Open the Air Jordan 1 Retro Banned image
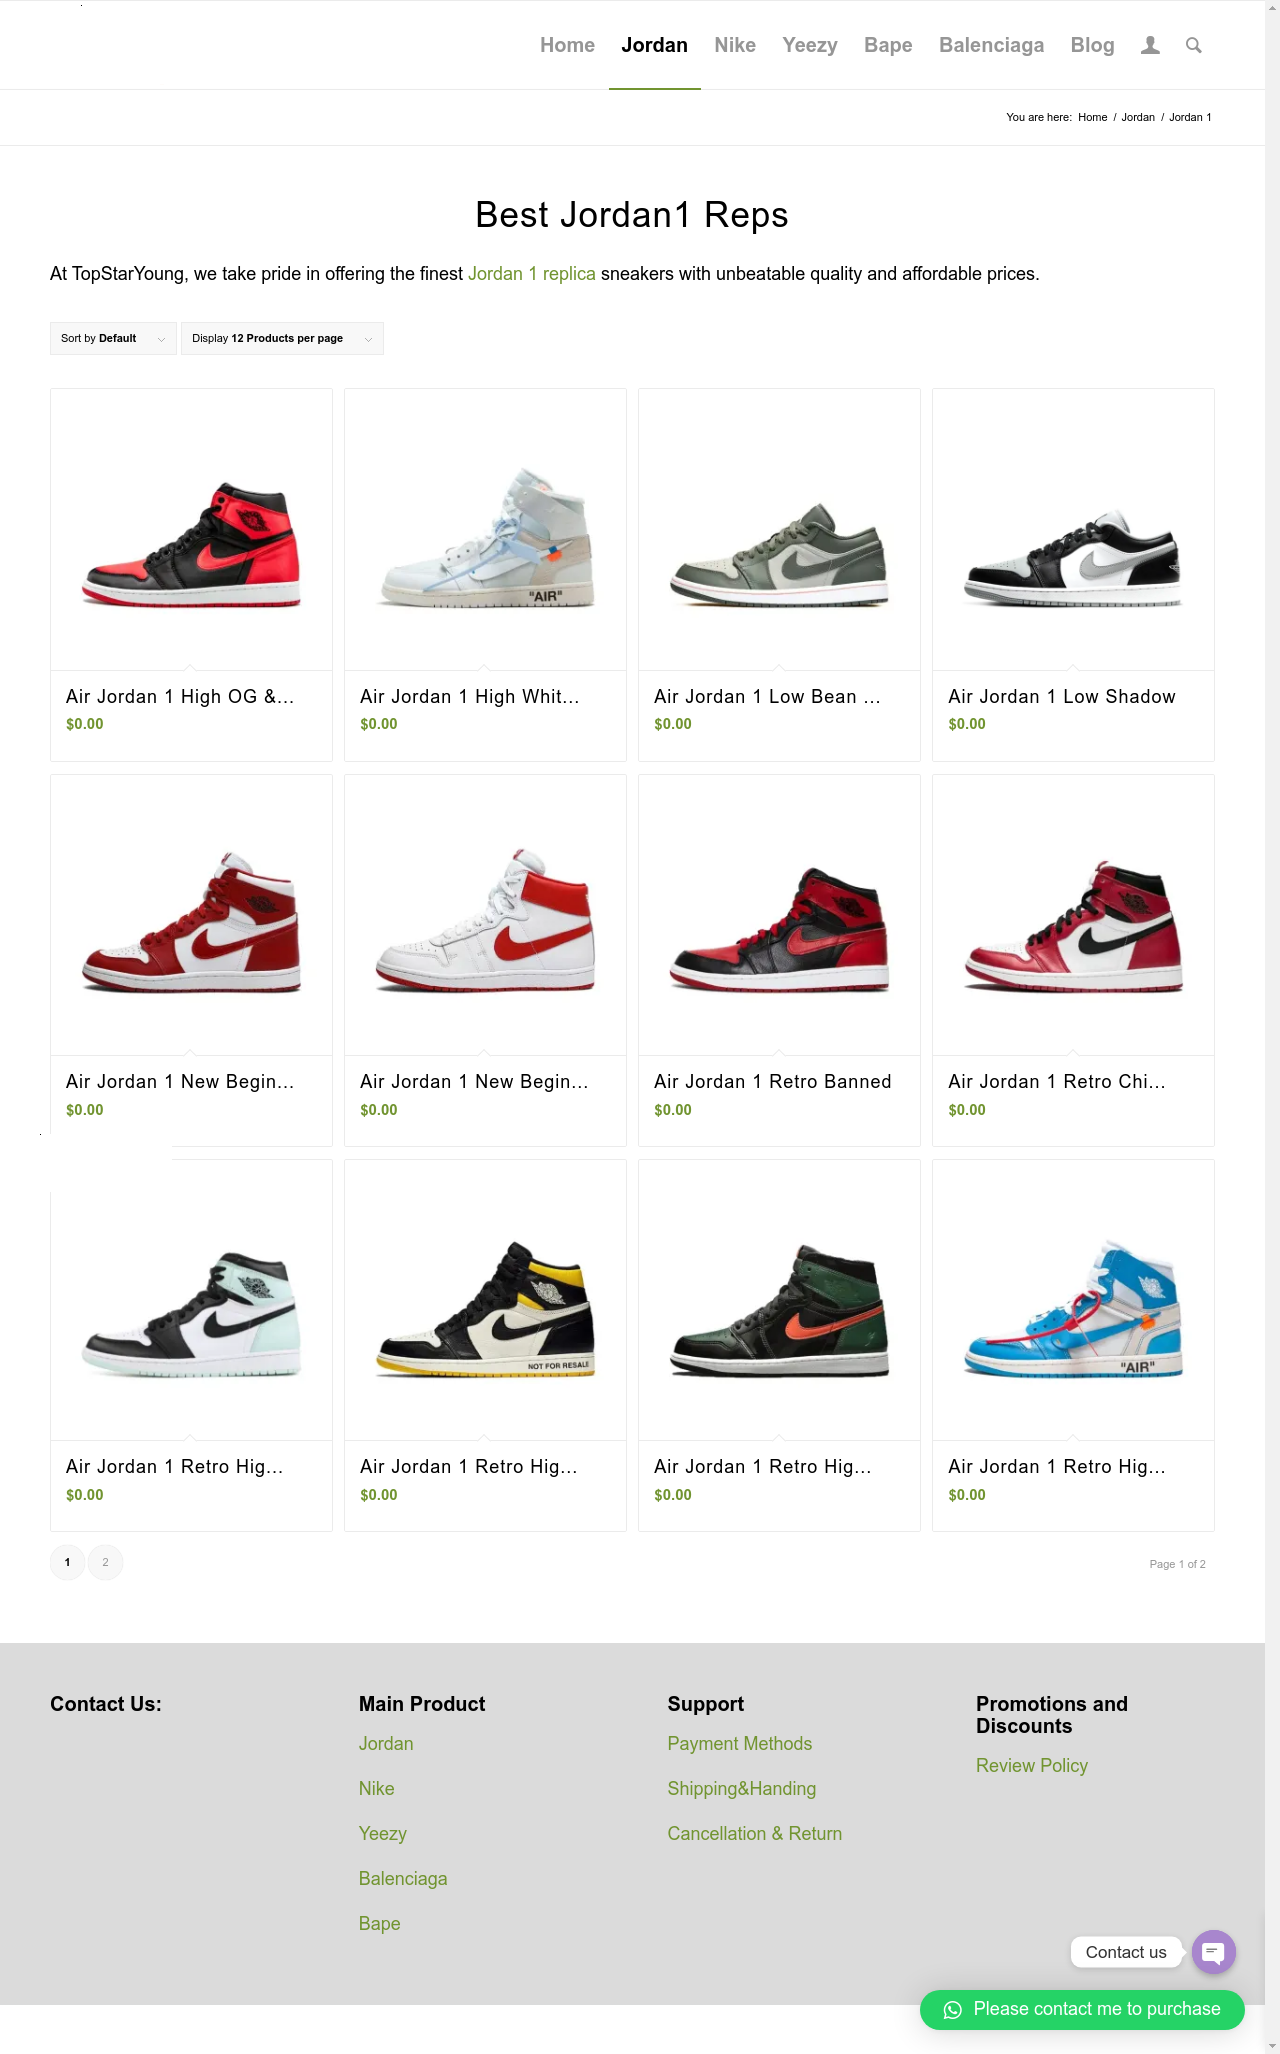Image resolution: width=1280 pixels, height=2054 pixels. pos(779,914)
